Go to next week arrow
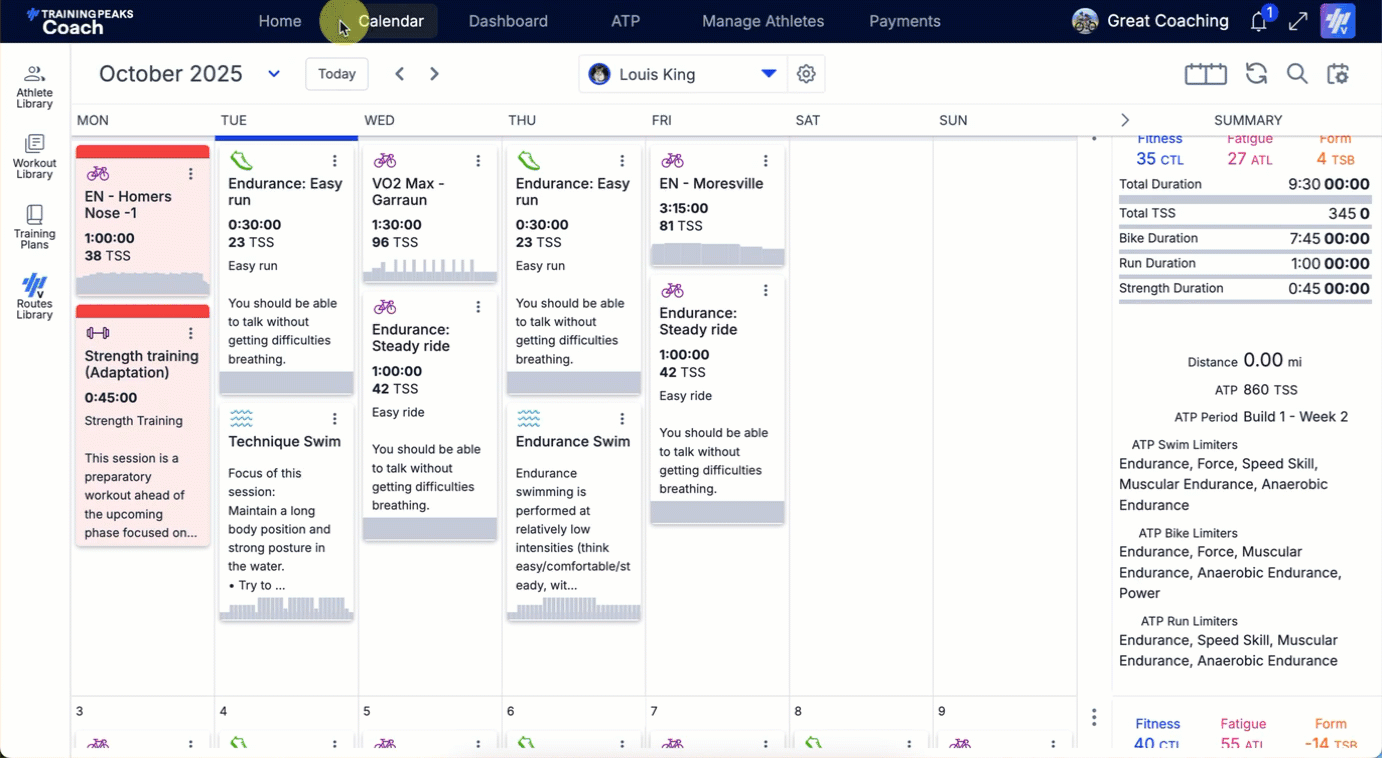 pos(434,74)
